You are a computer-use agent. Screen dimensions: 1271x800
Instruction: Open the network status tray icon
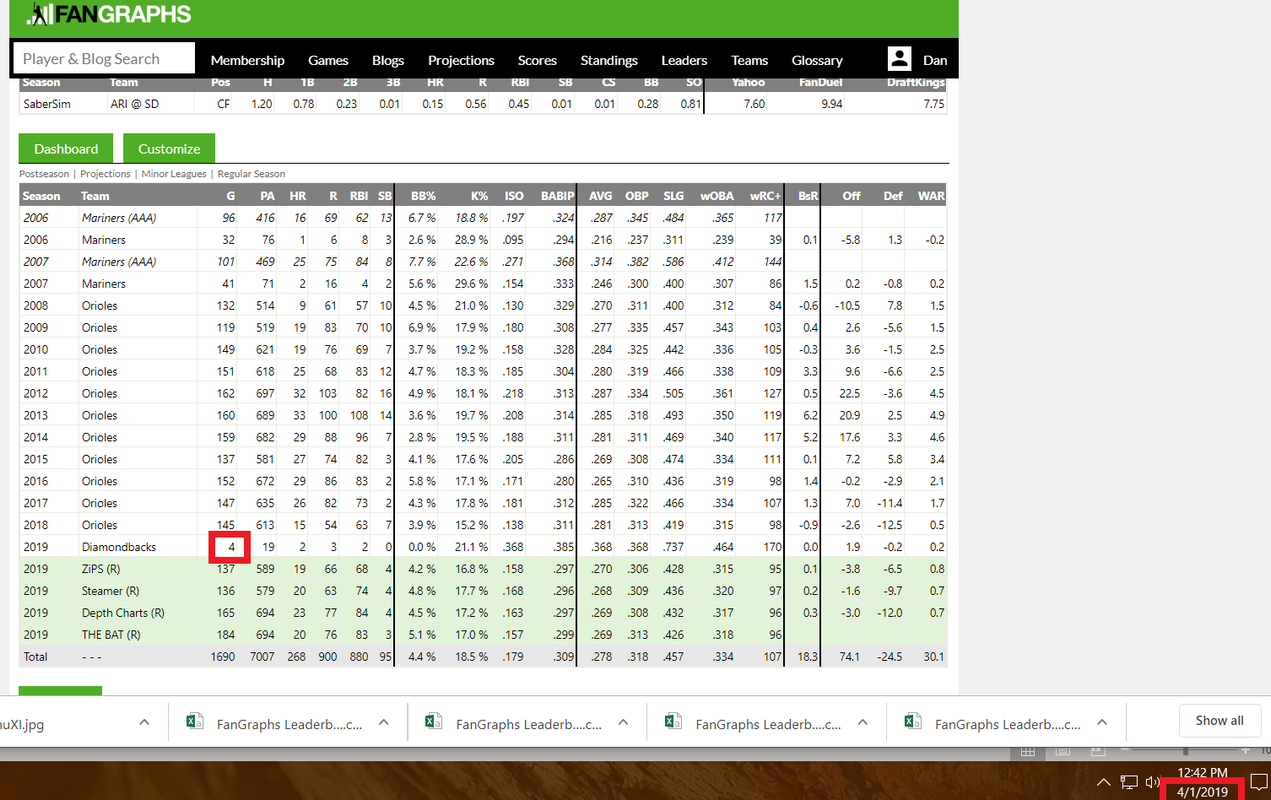click(x=1129, y=782)
